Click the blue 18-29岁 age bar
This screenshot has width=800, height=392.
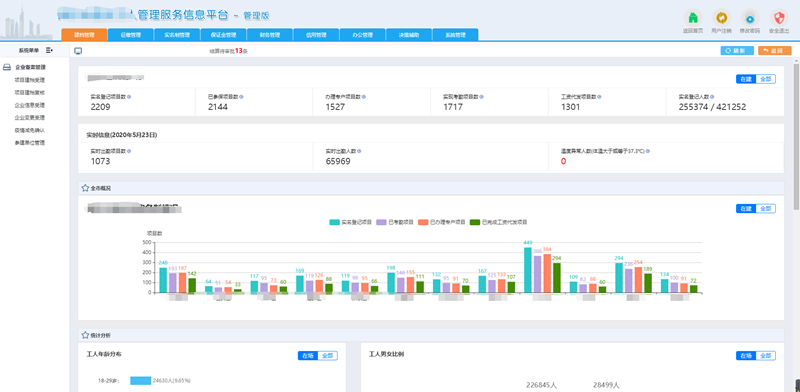click(x=140, y=381)
